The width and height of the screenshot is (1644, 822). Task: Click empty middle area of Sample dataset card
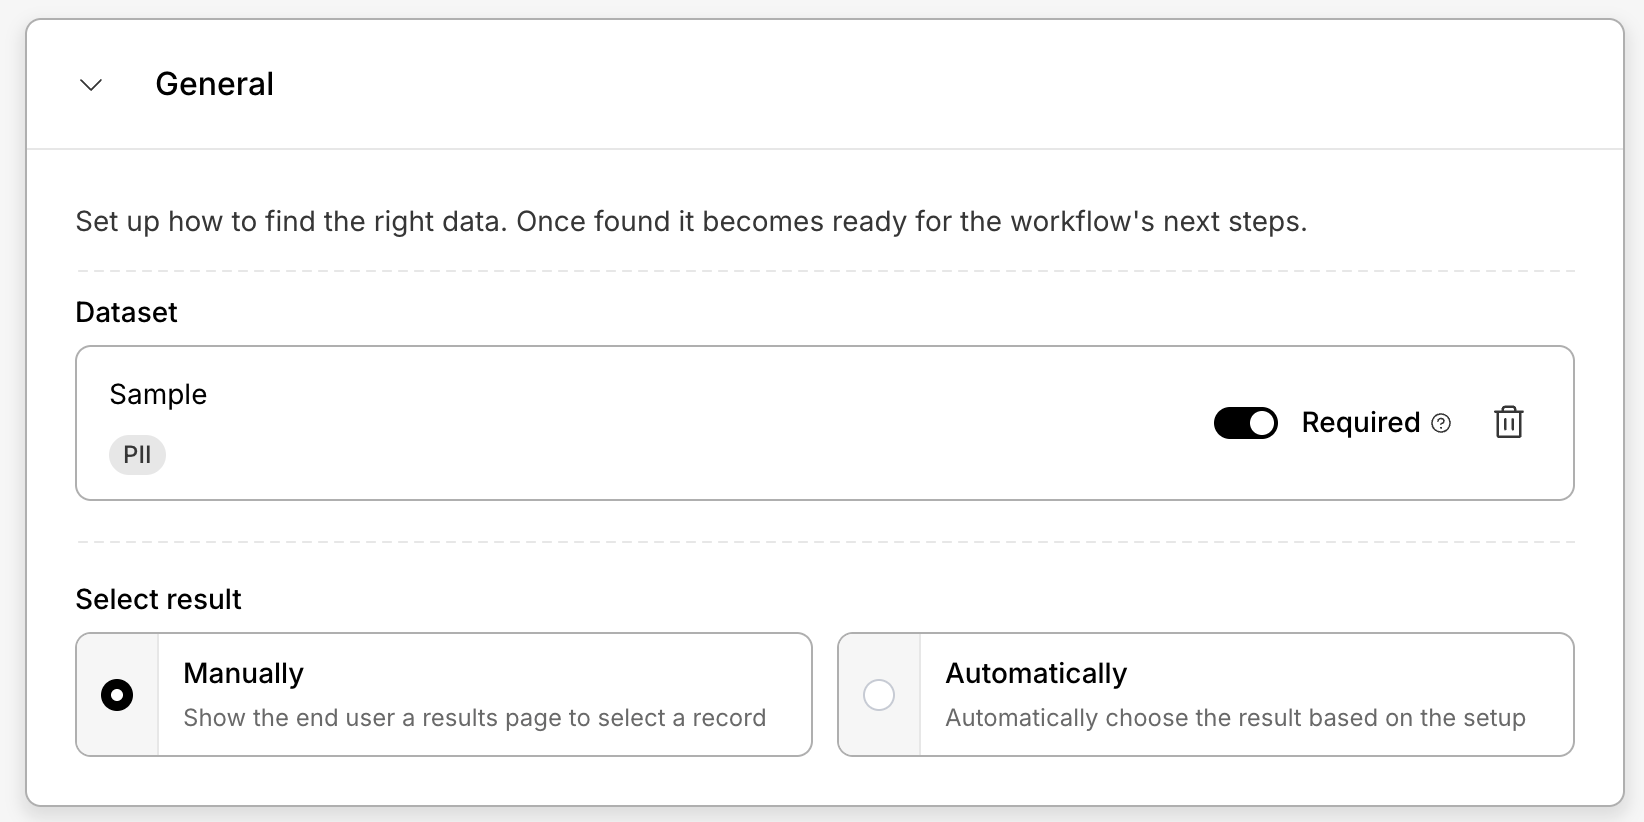point(700,423)
